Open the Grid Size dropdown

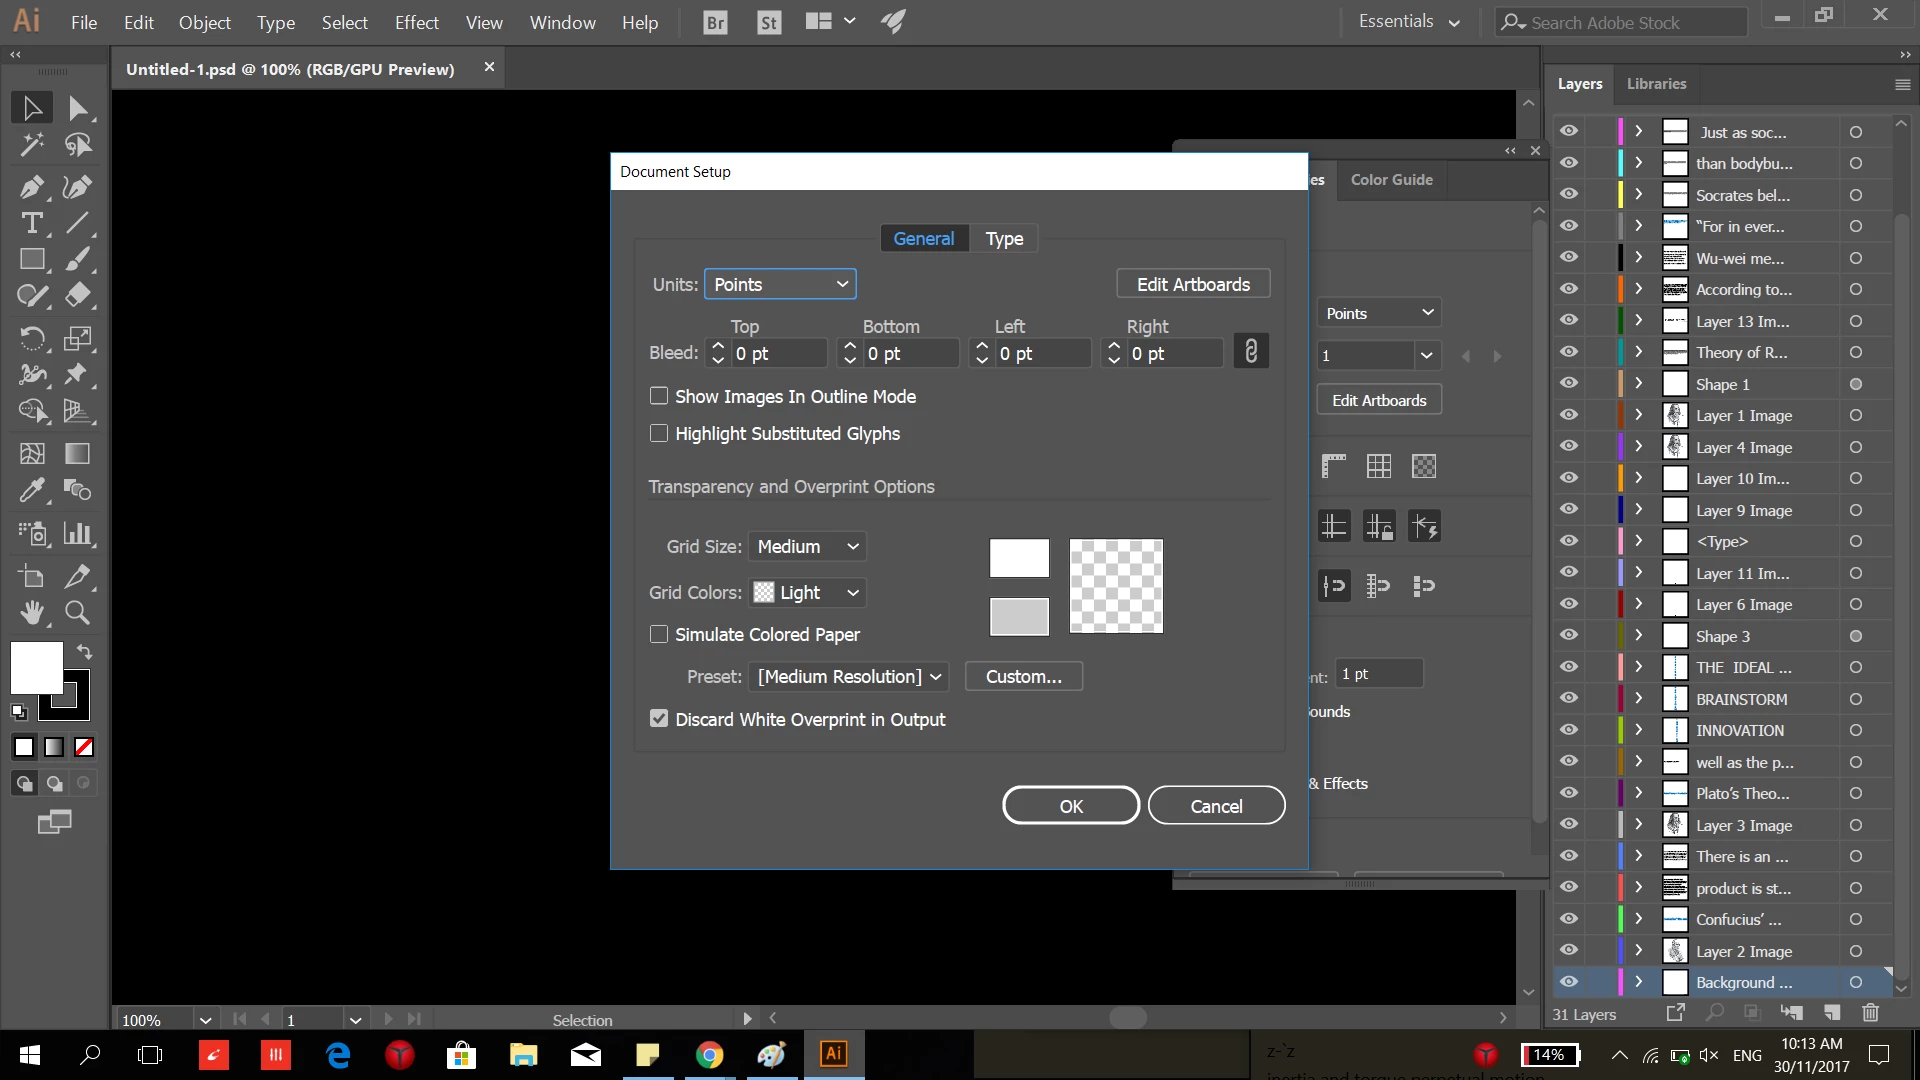pyautogui.click(x=807, y=546)
